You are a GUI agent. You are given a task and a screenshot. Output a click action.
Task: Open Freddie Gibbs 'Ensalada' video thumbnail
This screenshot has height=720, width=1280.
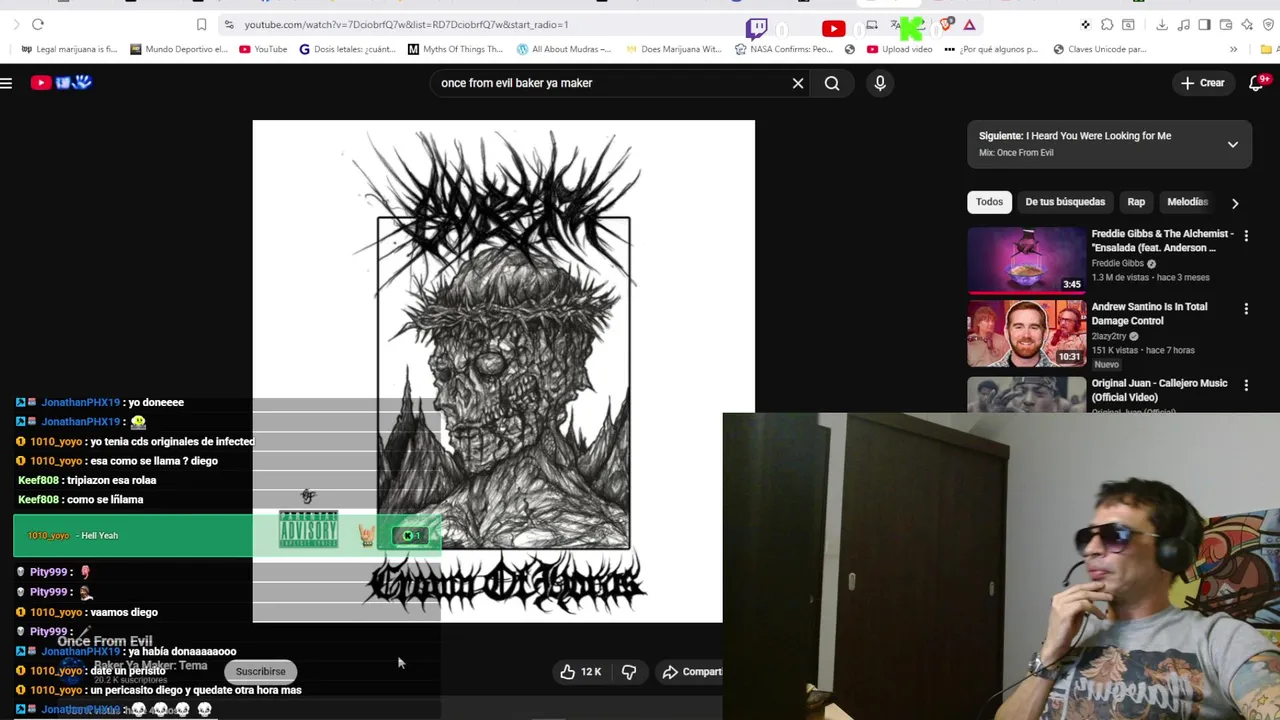click(1026, 260)
